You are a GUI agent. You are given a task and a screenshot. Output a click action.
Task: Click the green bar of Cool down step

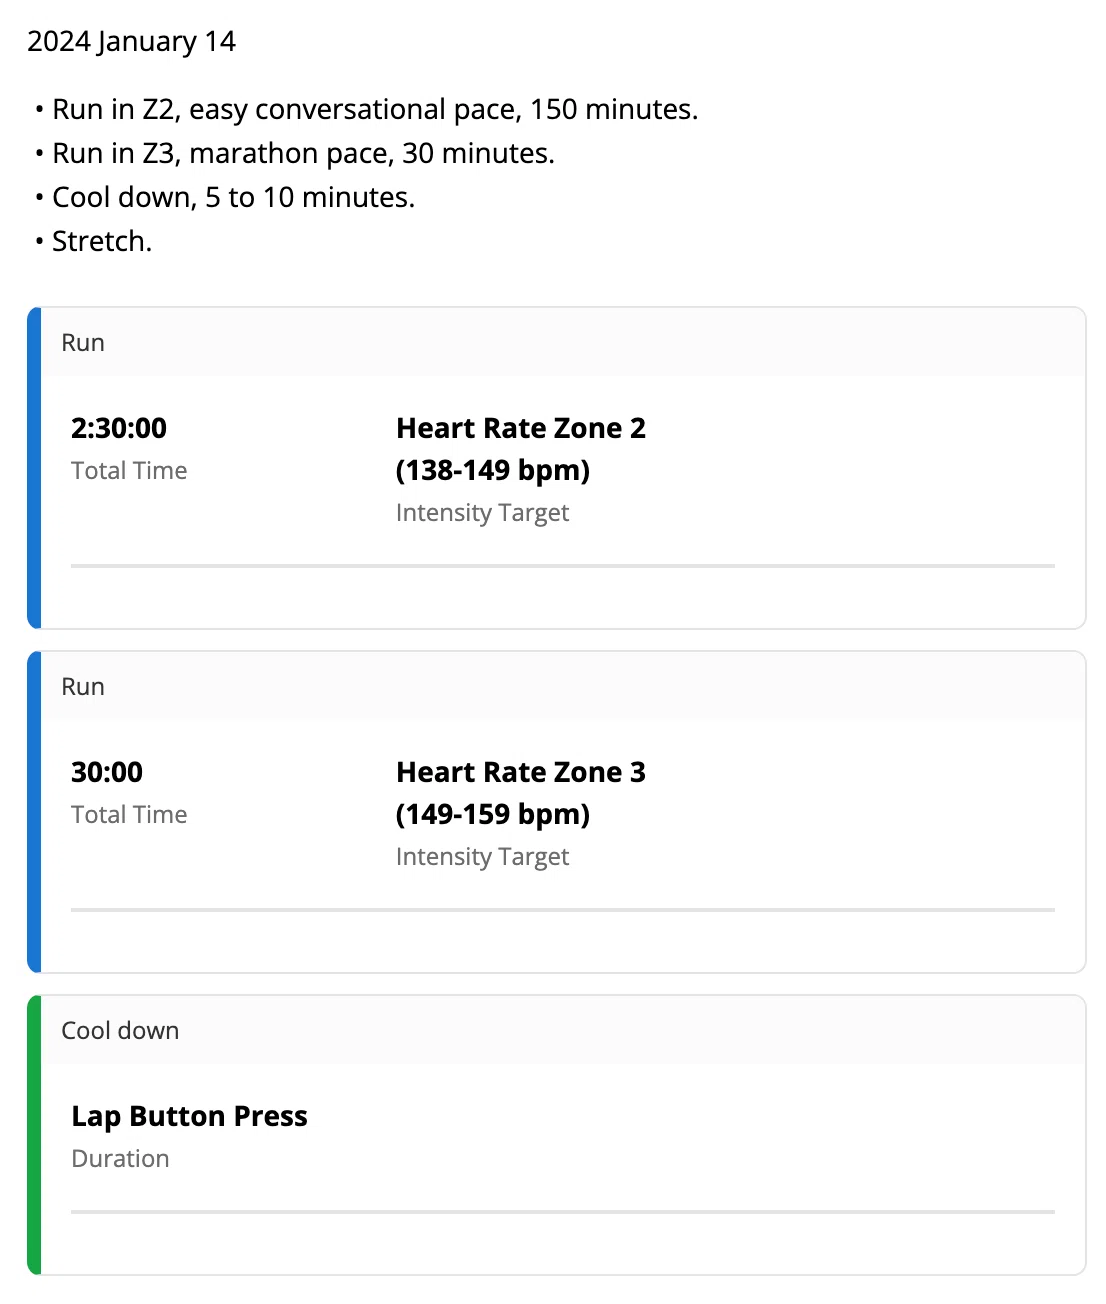coord(34,1135)
